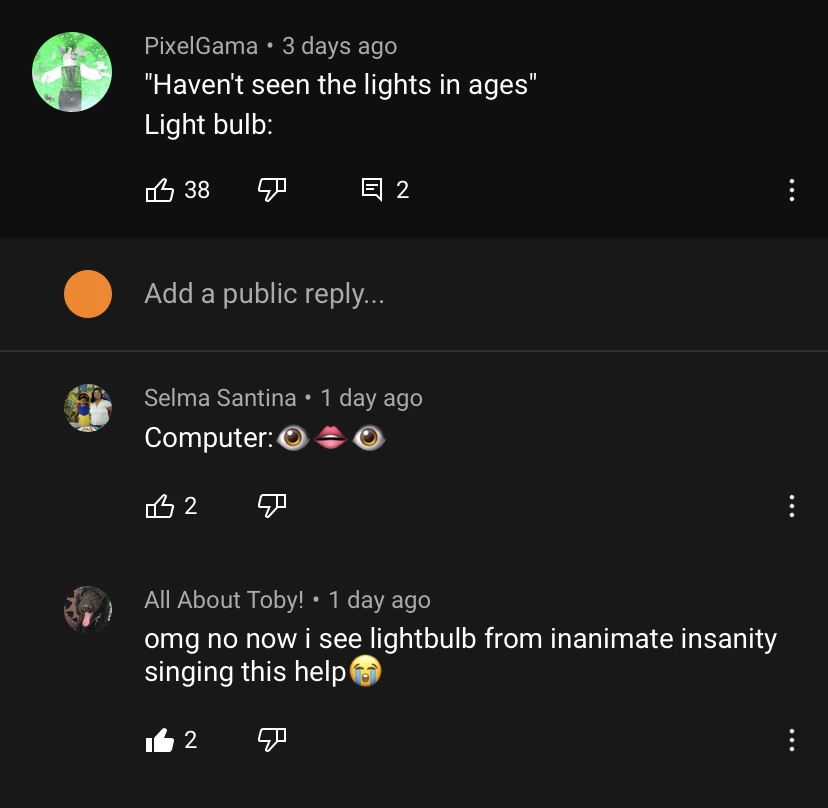Open more options for All About Toby's reply
The image size is (828, 808).
click(791, 740)
